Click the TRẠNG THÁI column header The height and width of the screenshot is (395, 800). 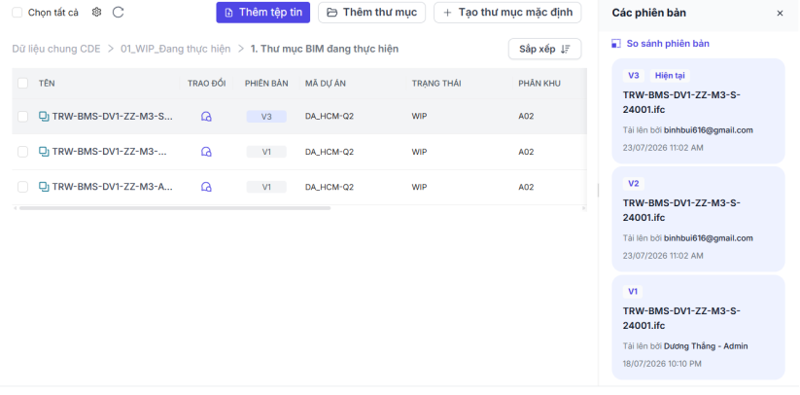[437, 83]
